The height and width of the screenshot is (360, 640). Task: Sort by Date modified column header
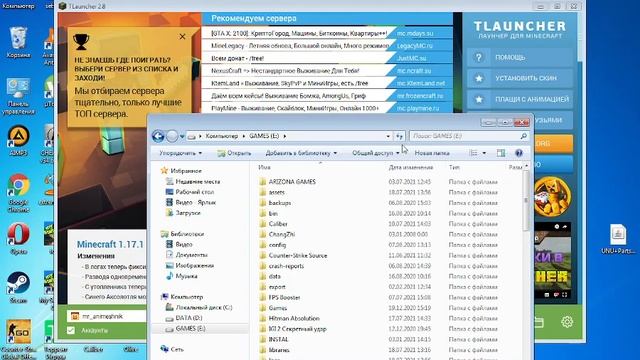pyautogui.click(x=411, y=167)
